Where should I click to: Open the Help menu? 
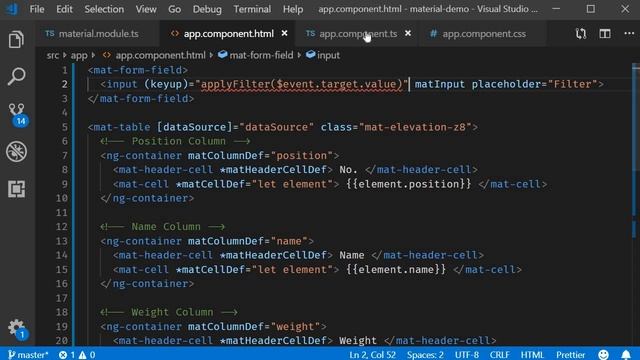293,9
